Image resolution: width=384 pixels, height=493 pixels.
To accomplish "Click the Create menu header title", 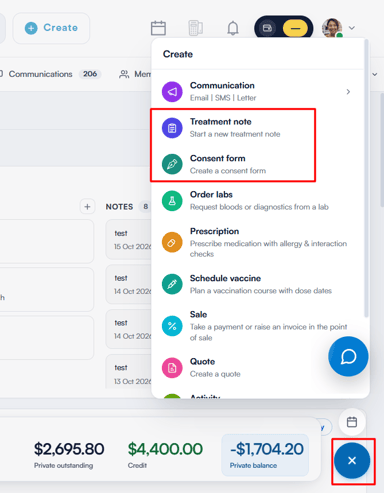I will point(178,54).
